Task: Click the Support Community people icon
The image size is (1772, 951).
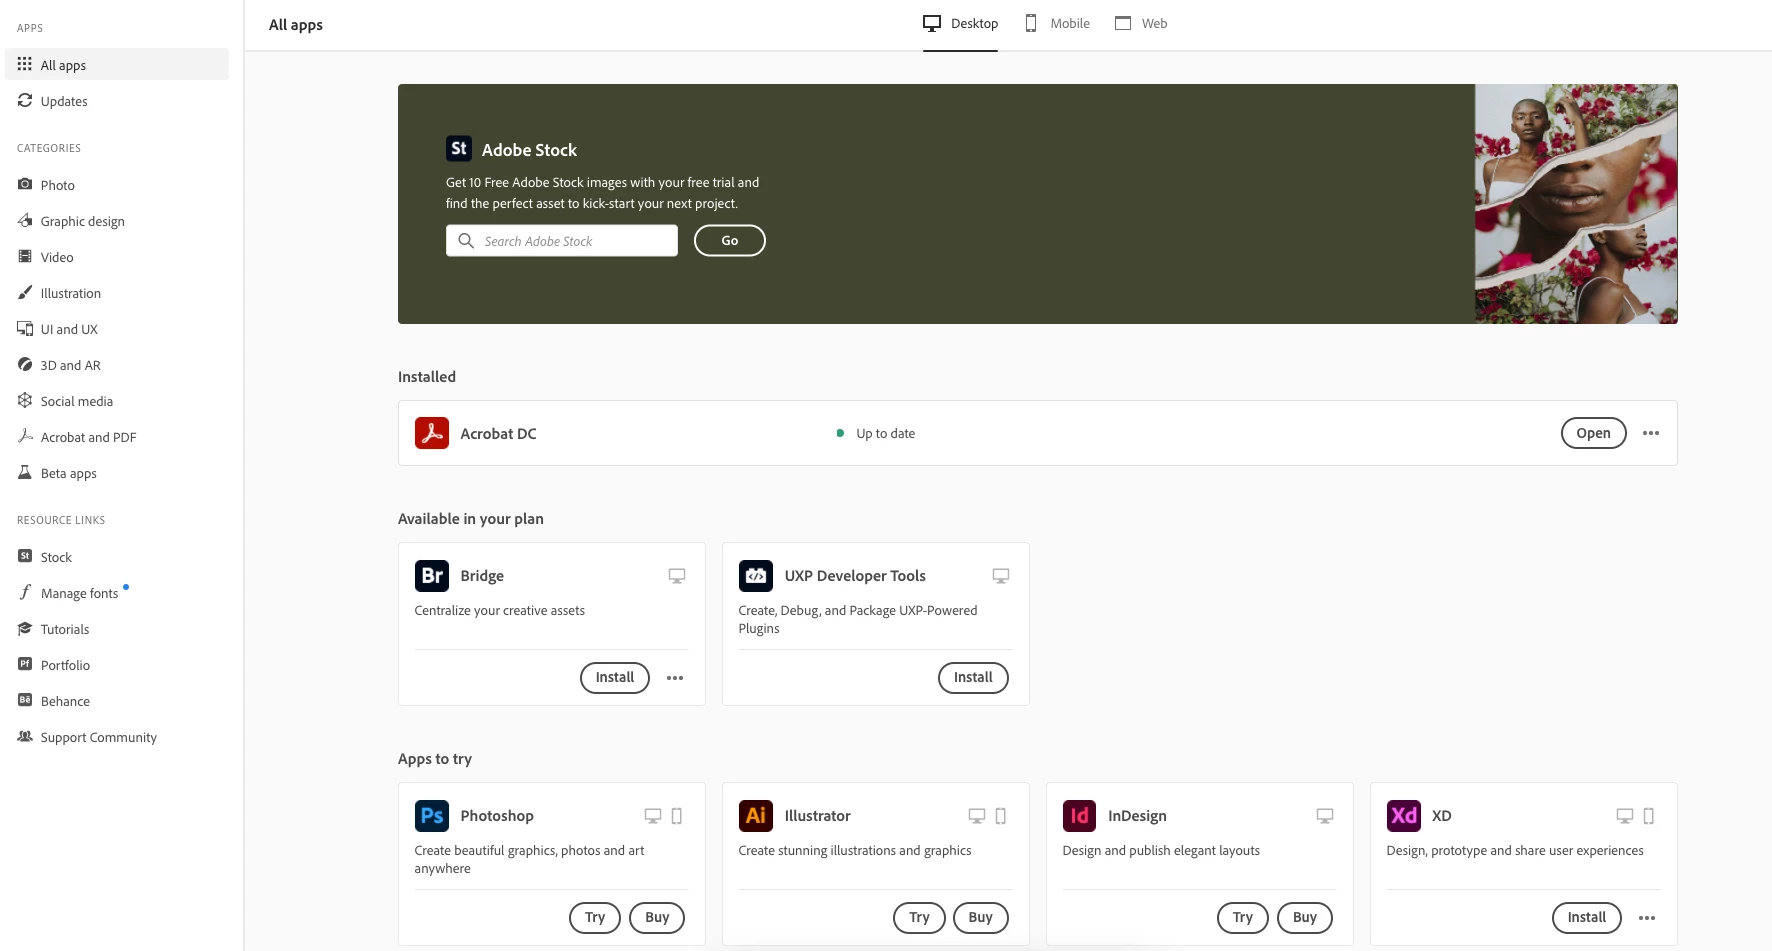Action: click(25, 736)
